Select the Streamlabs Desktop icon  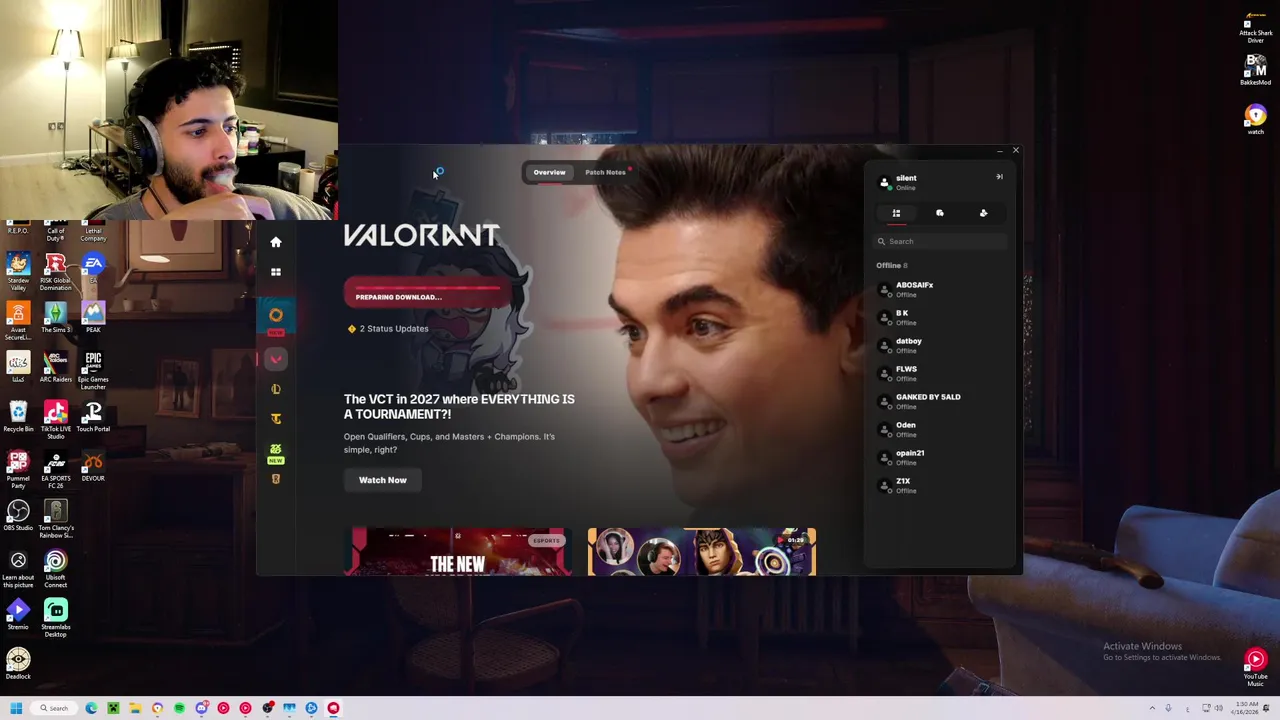[56, 618]
